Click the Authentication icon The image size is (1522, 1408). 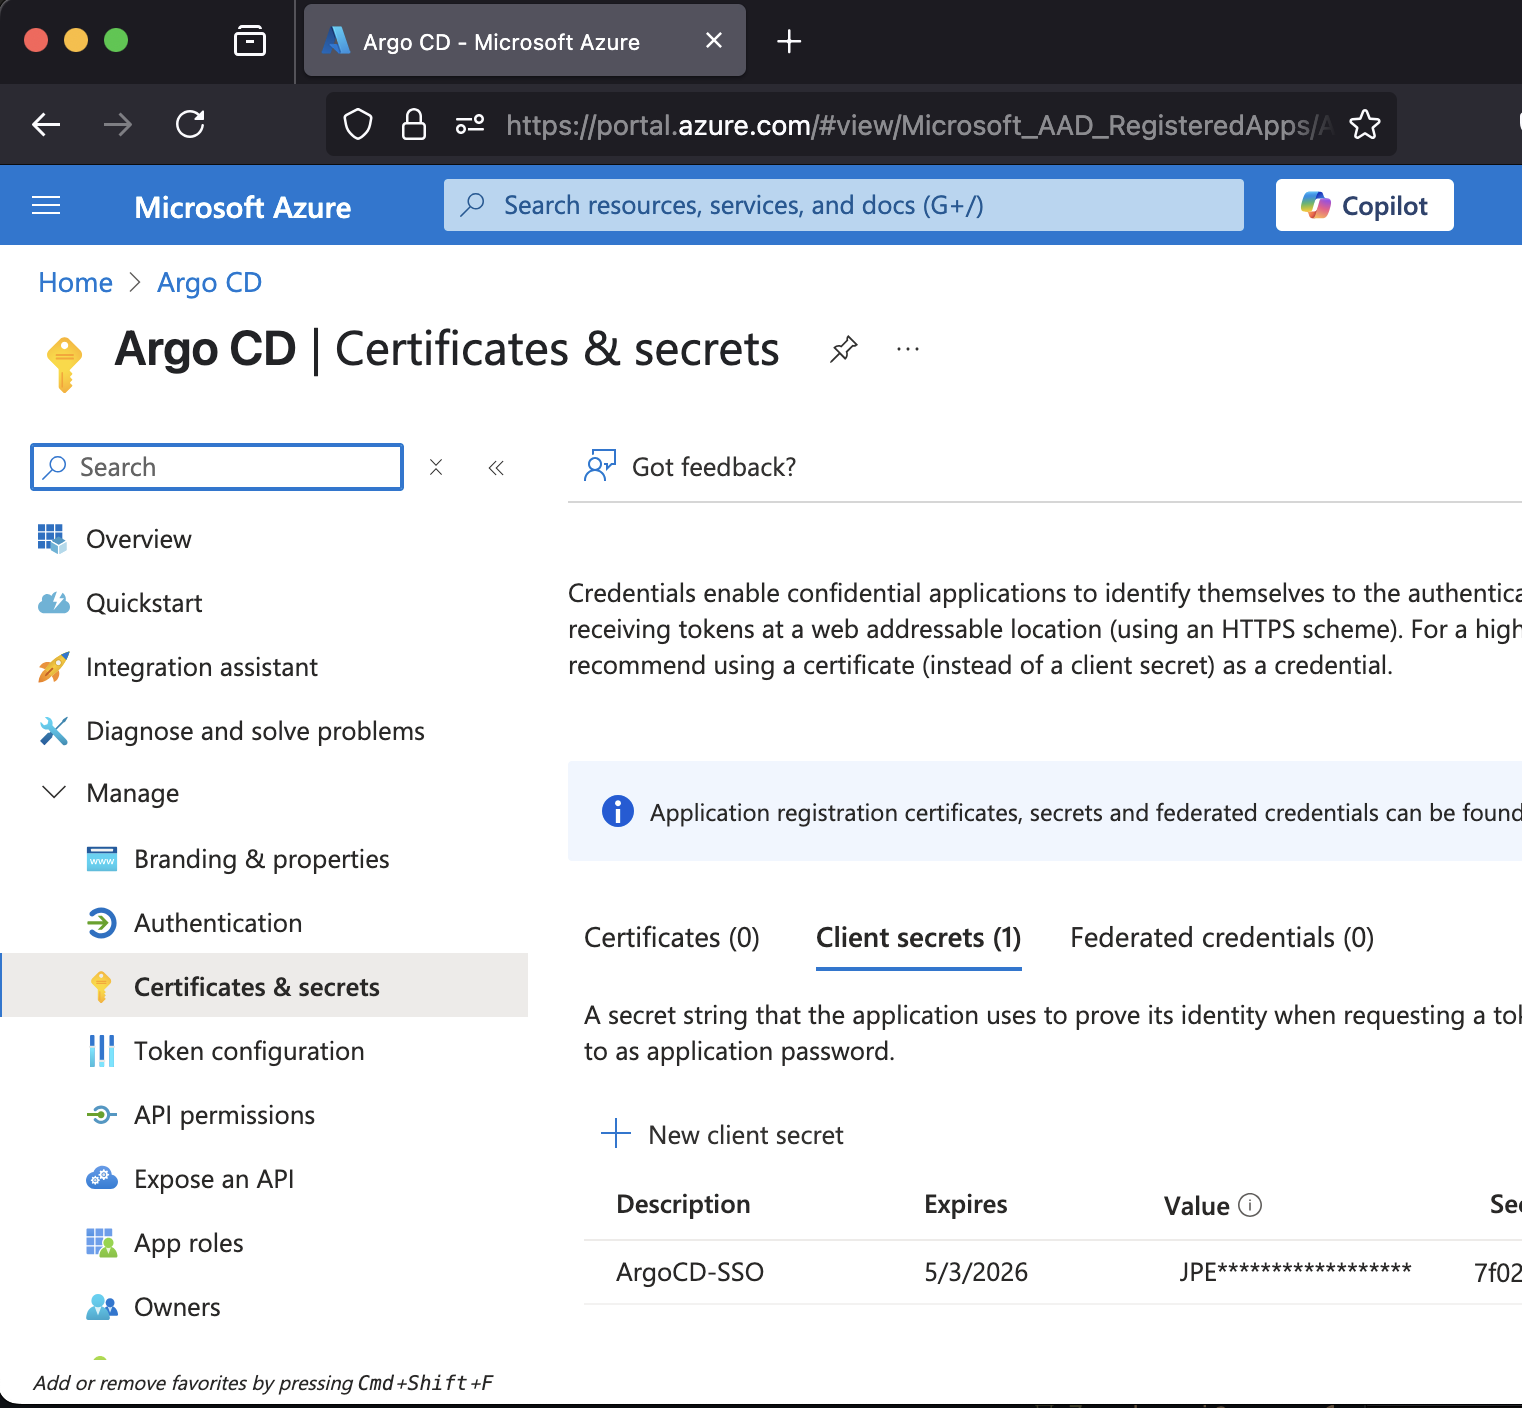[x=101, y=923]
